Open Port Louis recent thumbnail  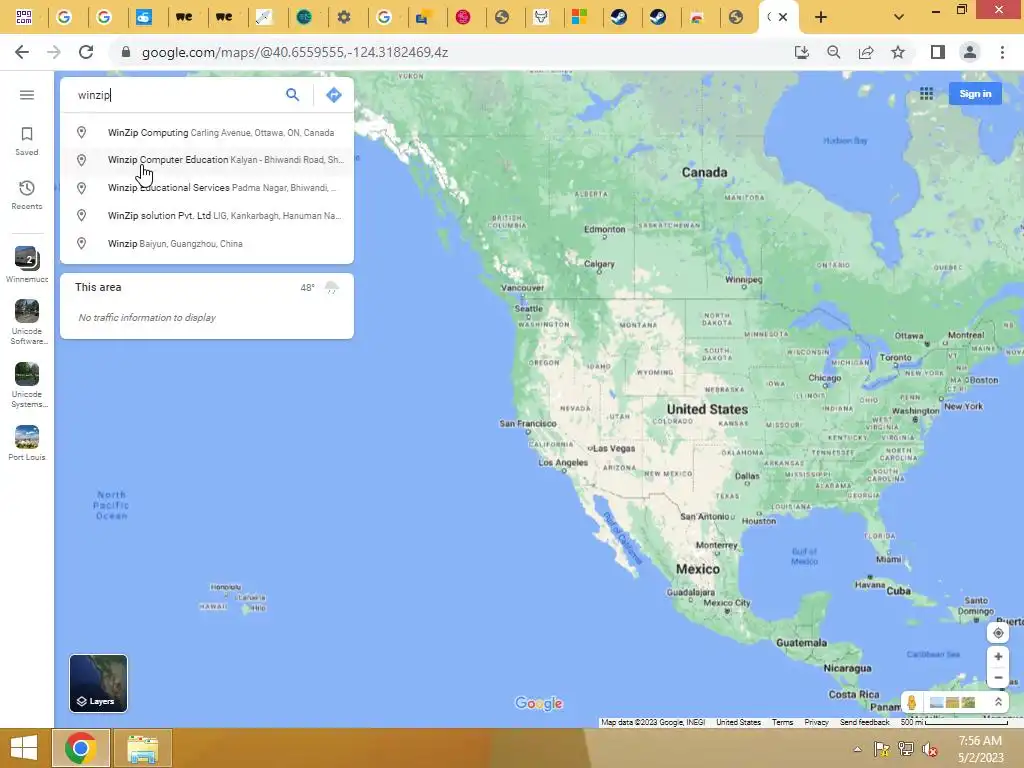[27, 442]
